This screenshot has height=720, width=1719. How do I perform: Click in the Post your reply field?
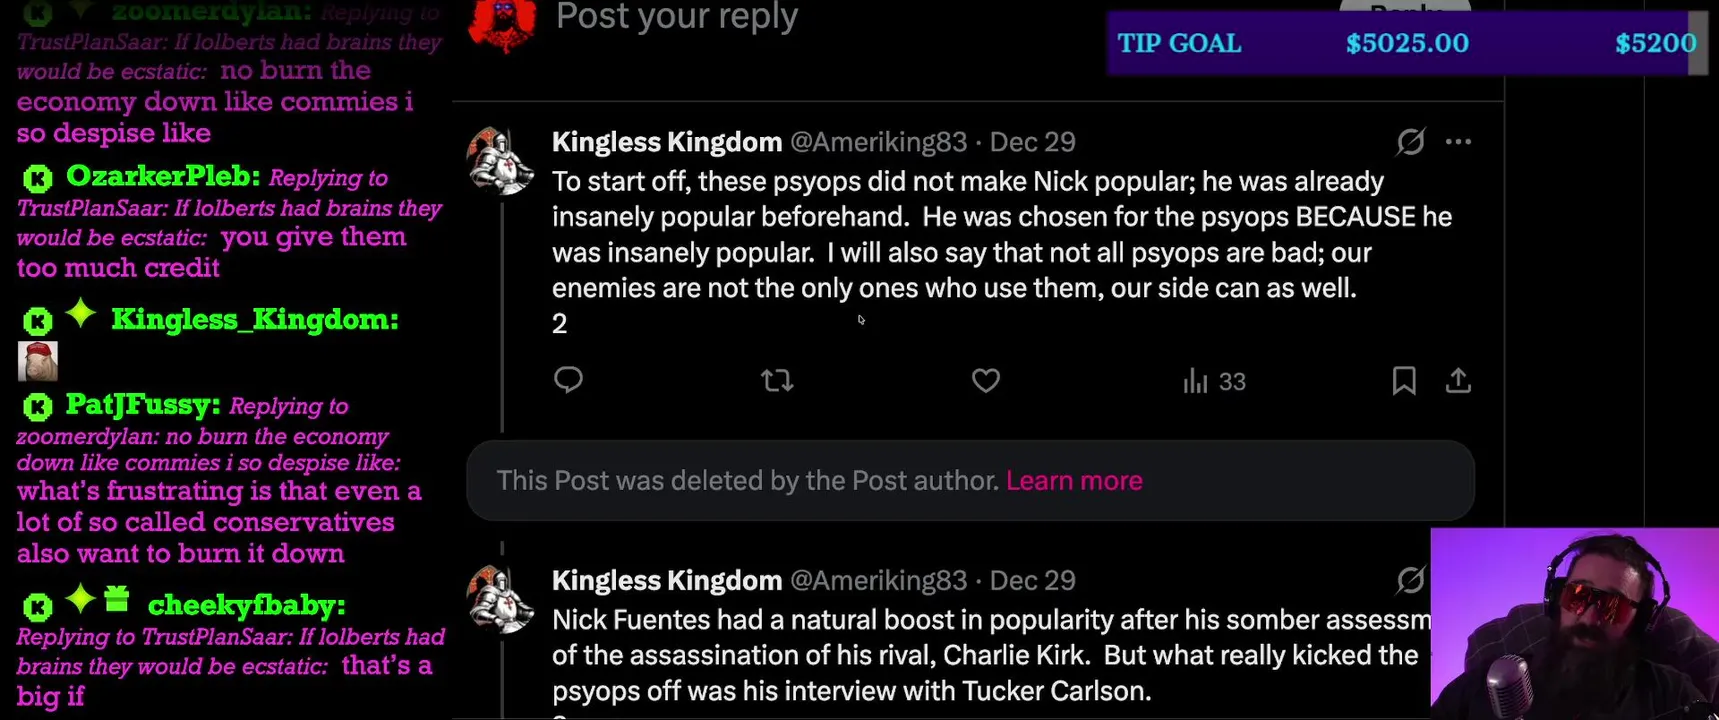676,17
